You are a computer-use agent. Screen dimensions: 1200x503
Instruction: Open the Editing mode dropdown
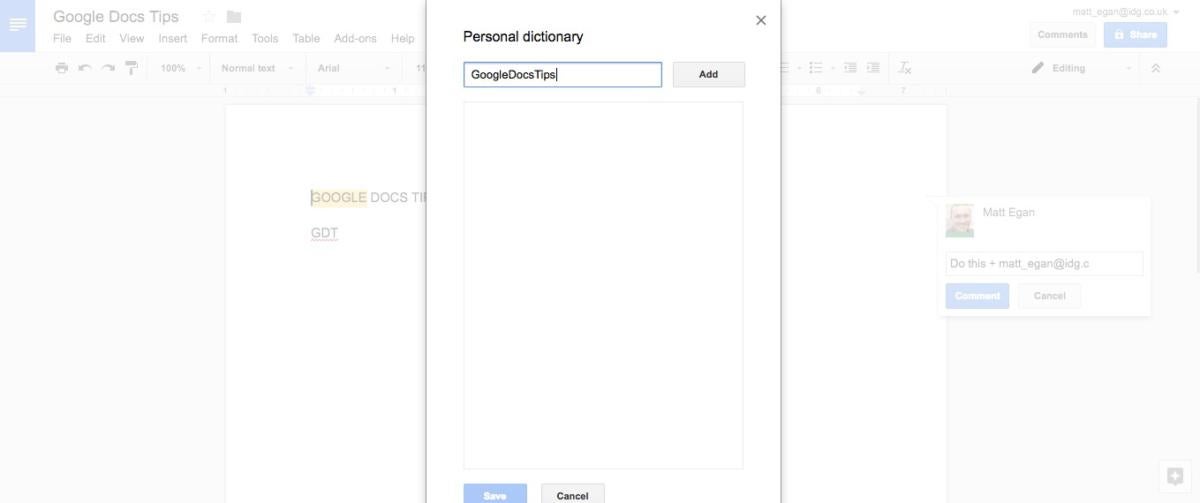click(x=1082, y=68)
